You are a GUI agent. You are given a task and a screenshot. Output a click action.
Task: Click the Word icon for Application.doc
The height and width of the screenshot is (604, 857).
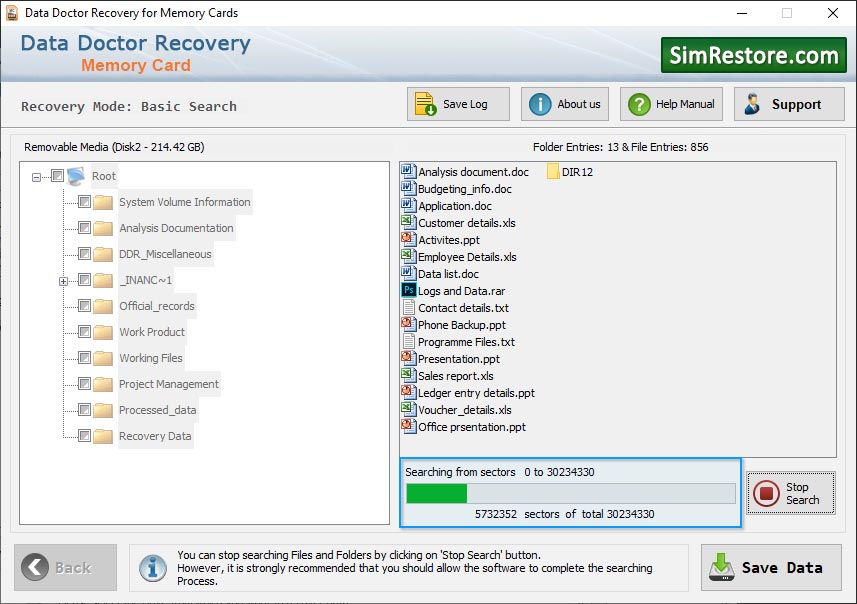click(408, 205)
